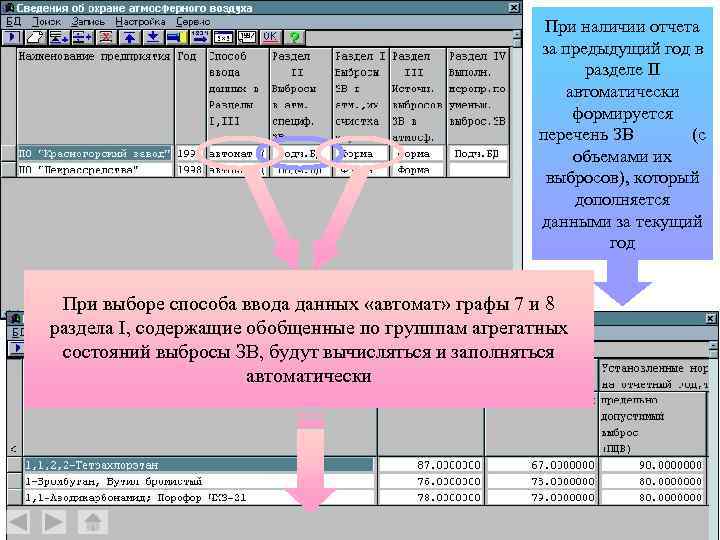Click the exit door toolbar icon
The image size is (720, 540).
pyautogui.click(x=12, y=37)
